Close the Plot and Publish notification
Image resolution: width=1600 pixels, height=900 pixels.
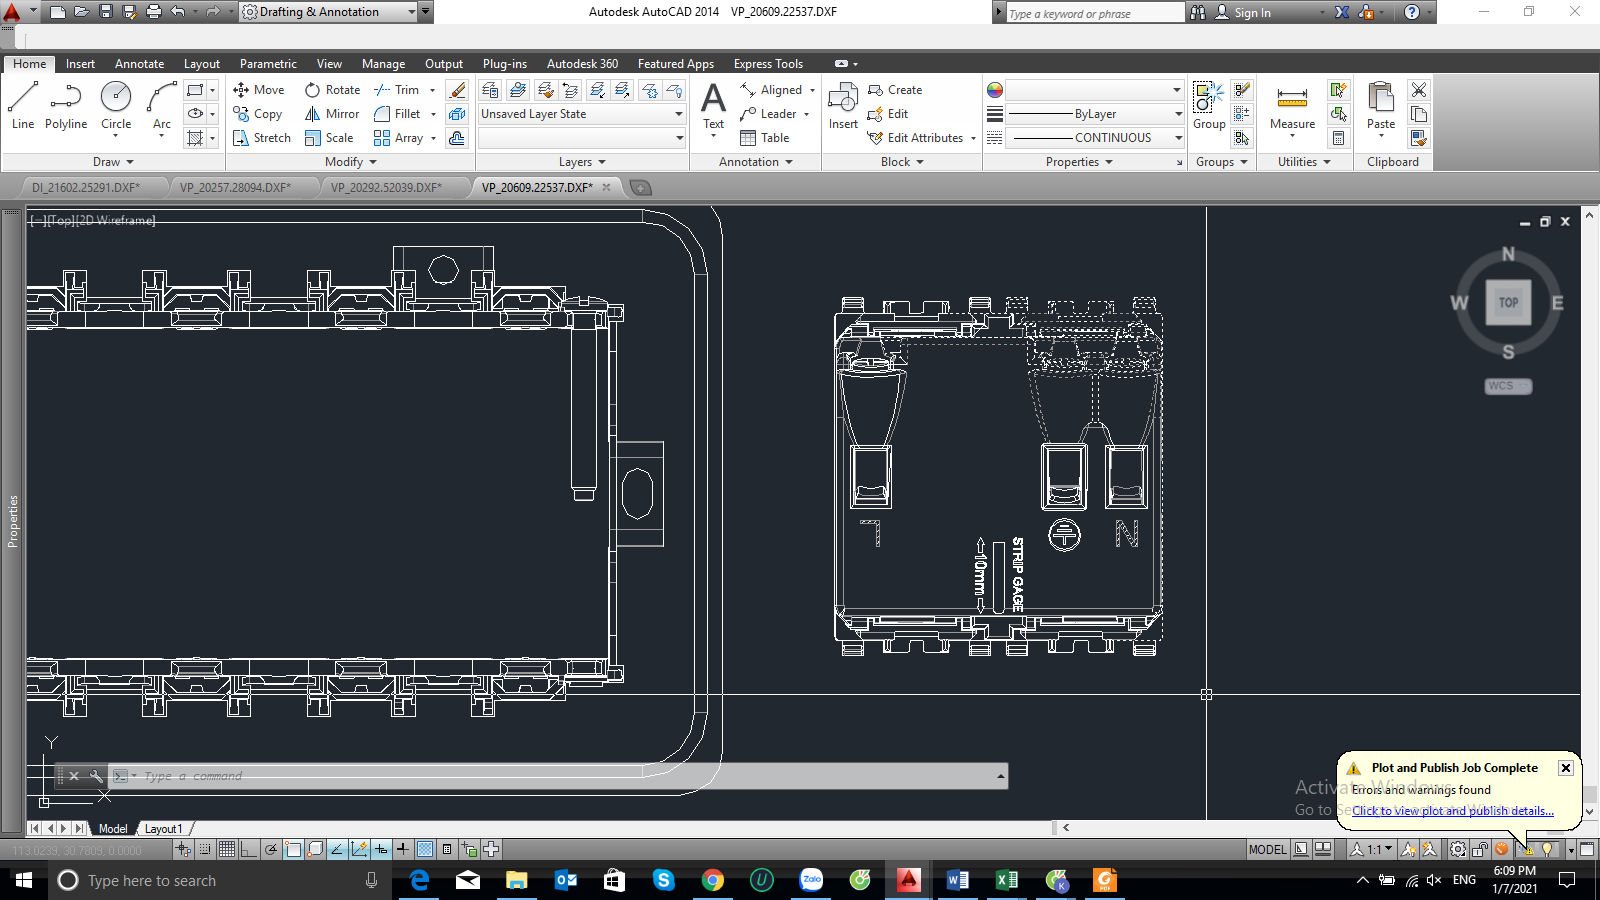(x=1566, y=768)
